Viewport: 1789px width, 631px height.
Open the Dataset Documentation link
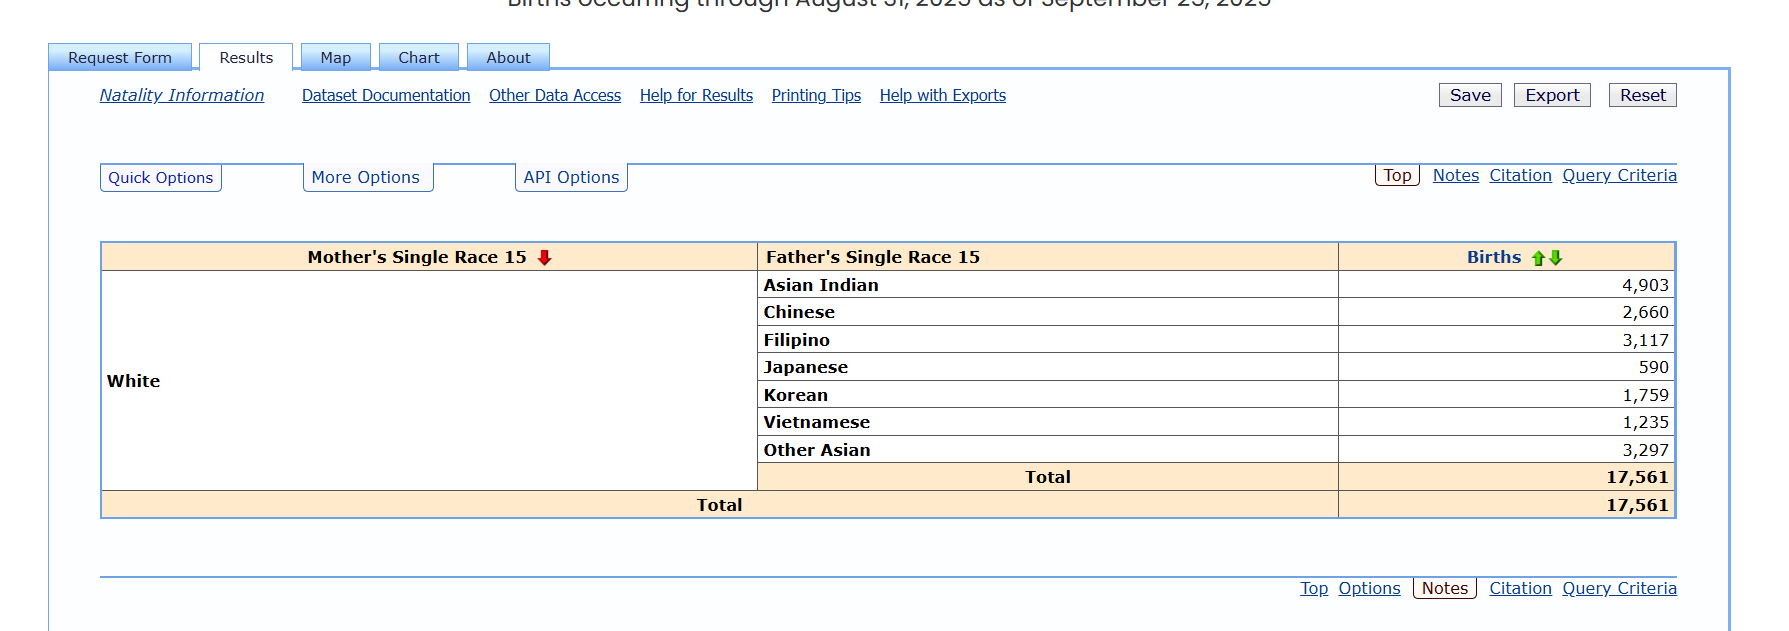[386, 95]
